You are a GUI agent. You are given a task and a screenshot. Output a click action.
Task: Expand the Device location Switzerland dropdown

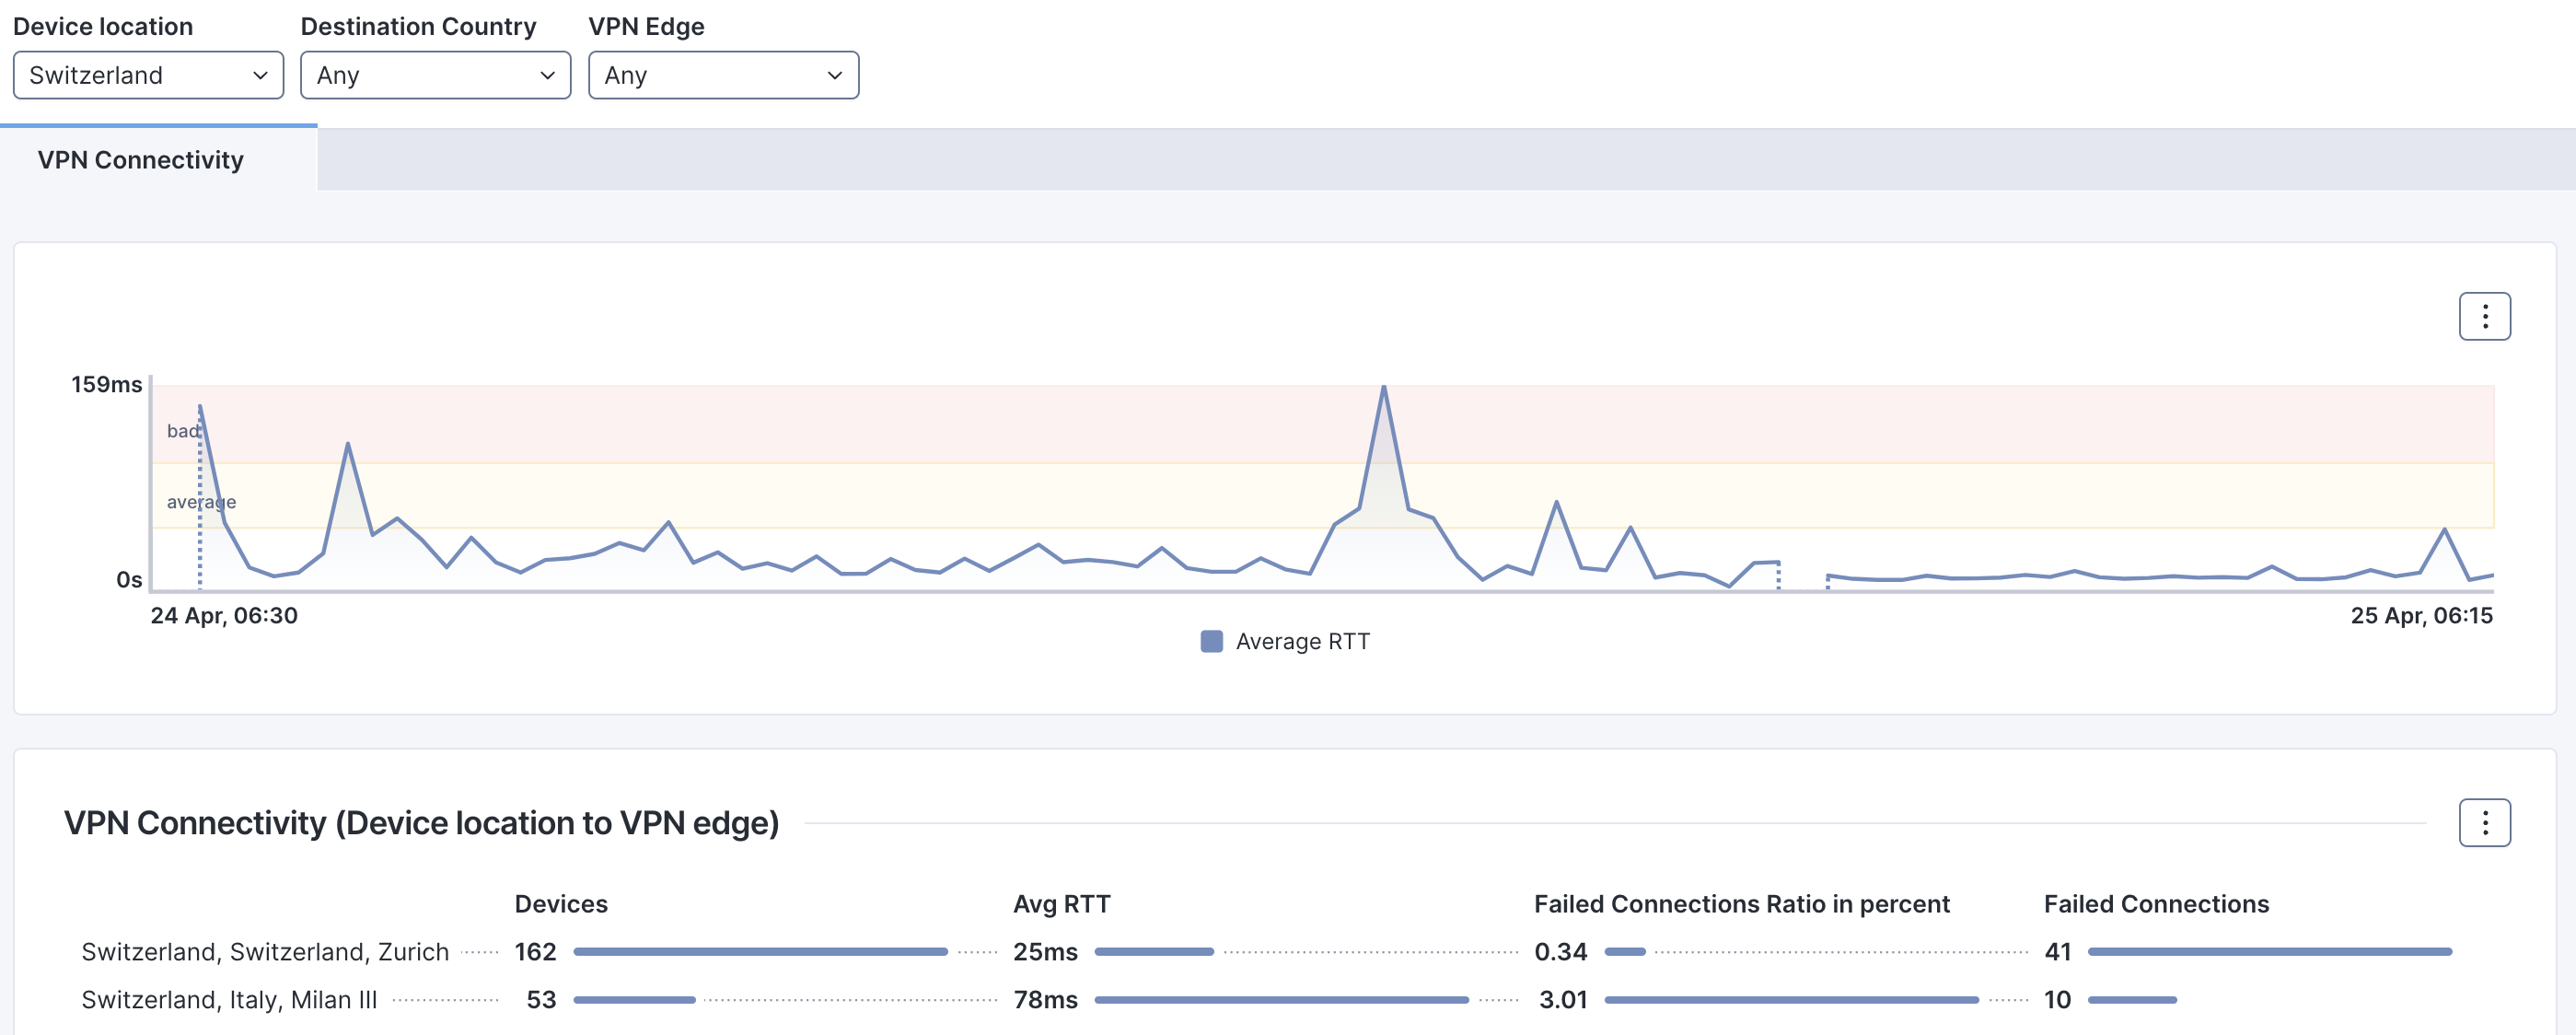148,76
